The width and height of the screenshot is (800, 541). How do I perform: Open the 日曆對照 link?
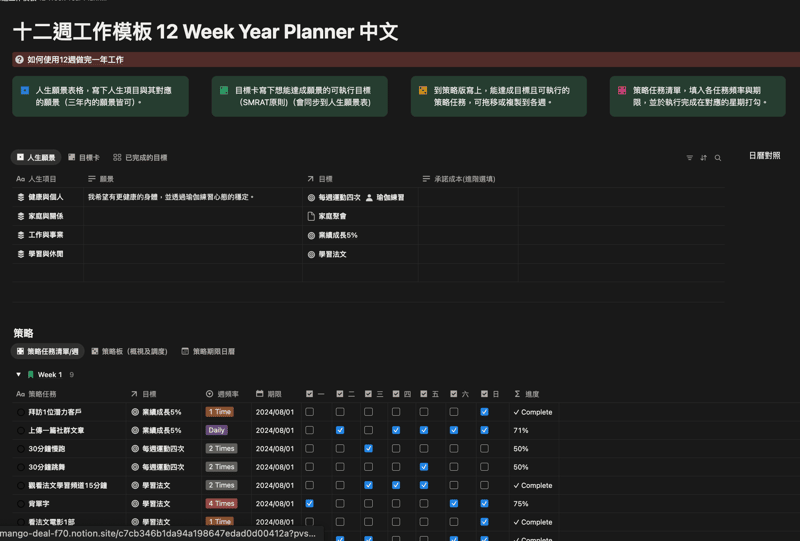pyautogui.click(x=764, y=156)
